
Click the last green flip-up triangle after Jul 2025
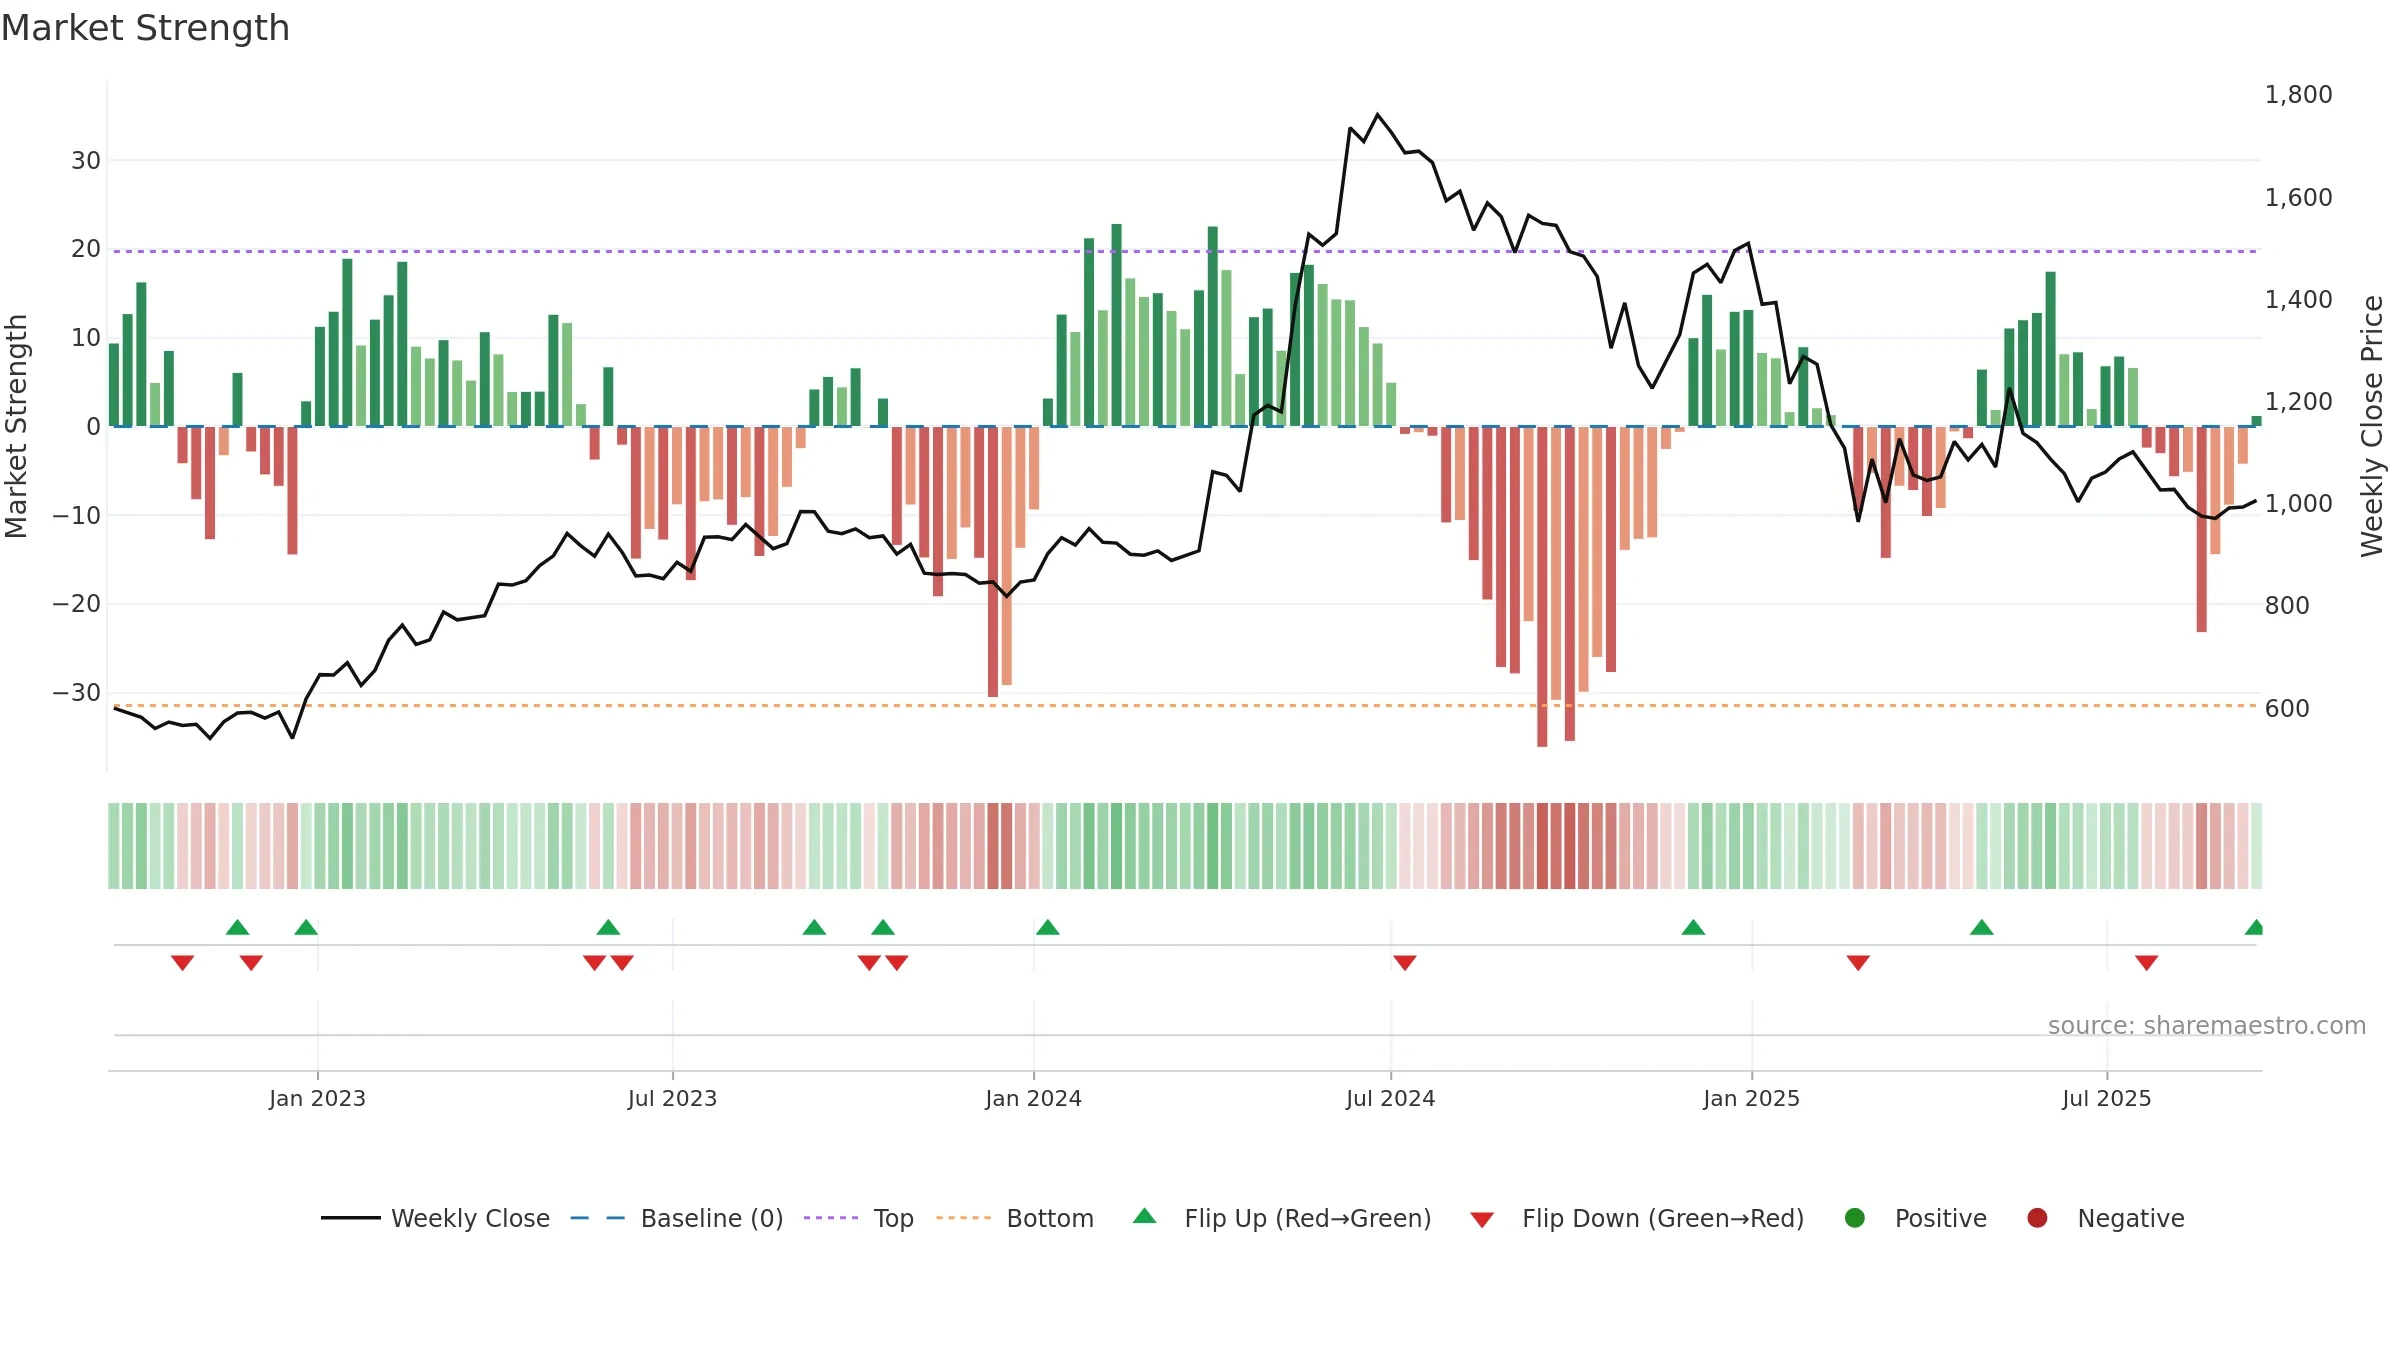click(2254, 927)
